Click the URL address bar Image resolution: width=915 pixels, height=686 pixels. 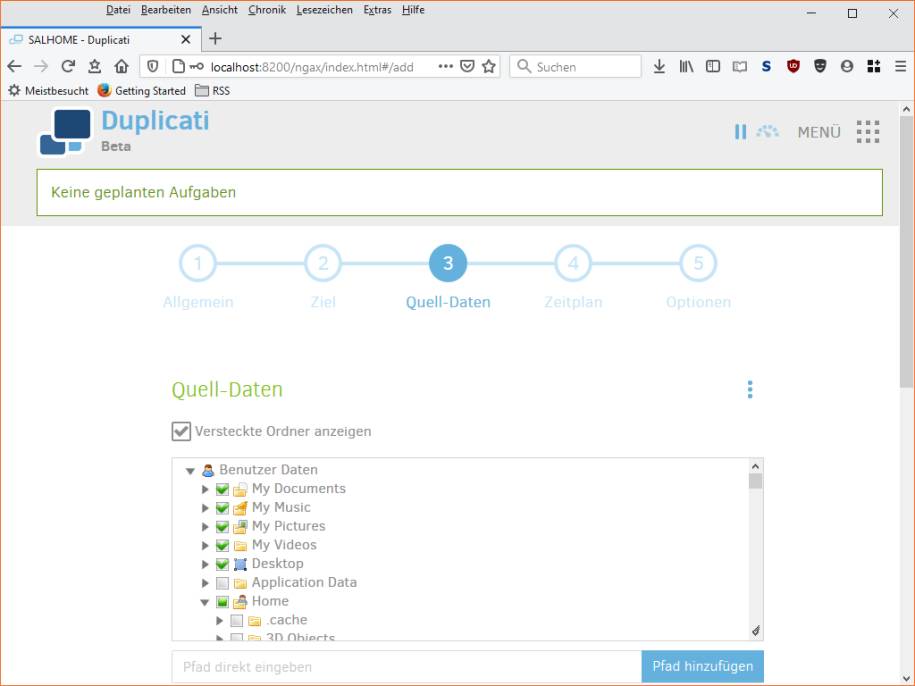click(x=320, y=66)
